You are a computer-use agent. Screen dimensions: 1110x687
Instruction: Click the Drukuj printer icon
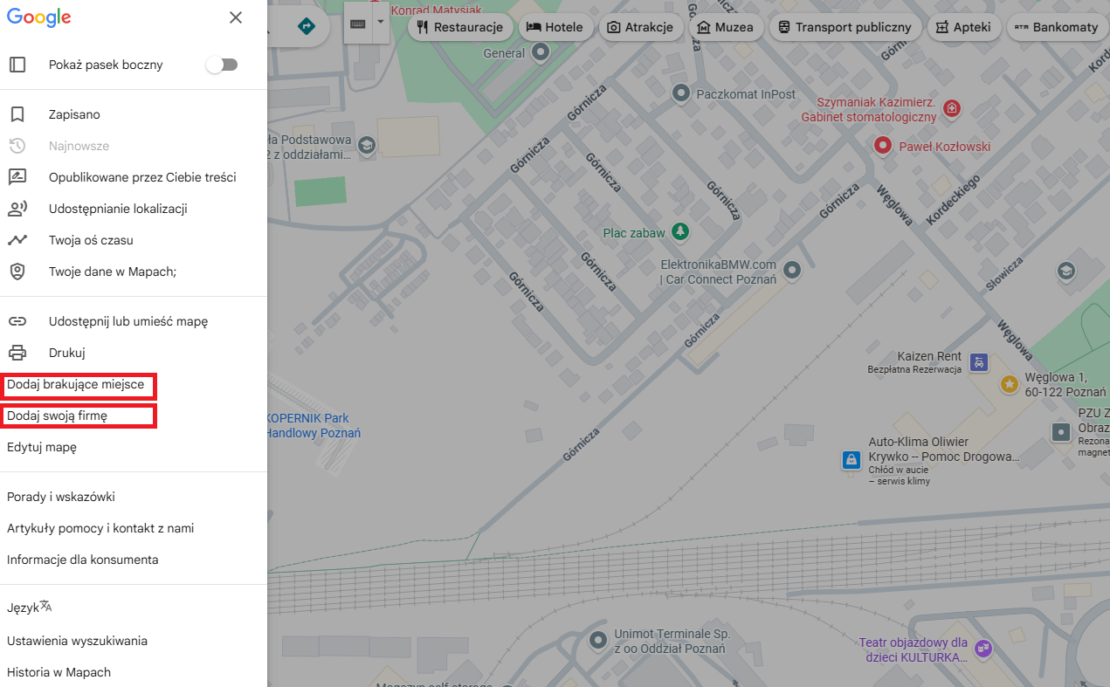coord(17,353)
